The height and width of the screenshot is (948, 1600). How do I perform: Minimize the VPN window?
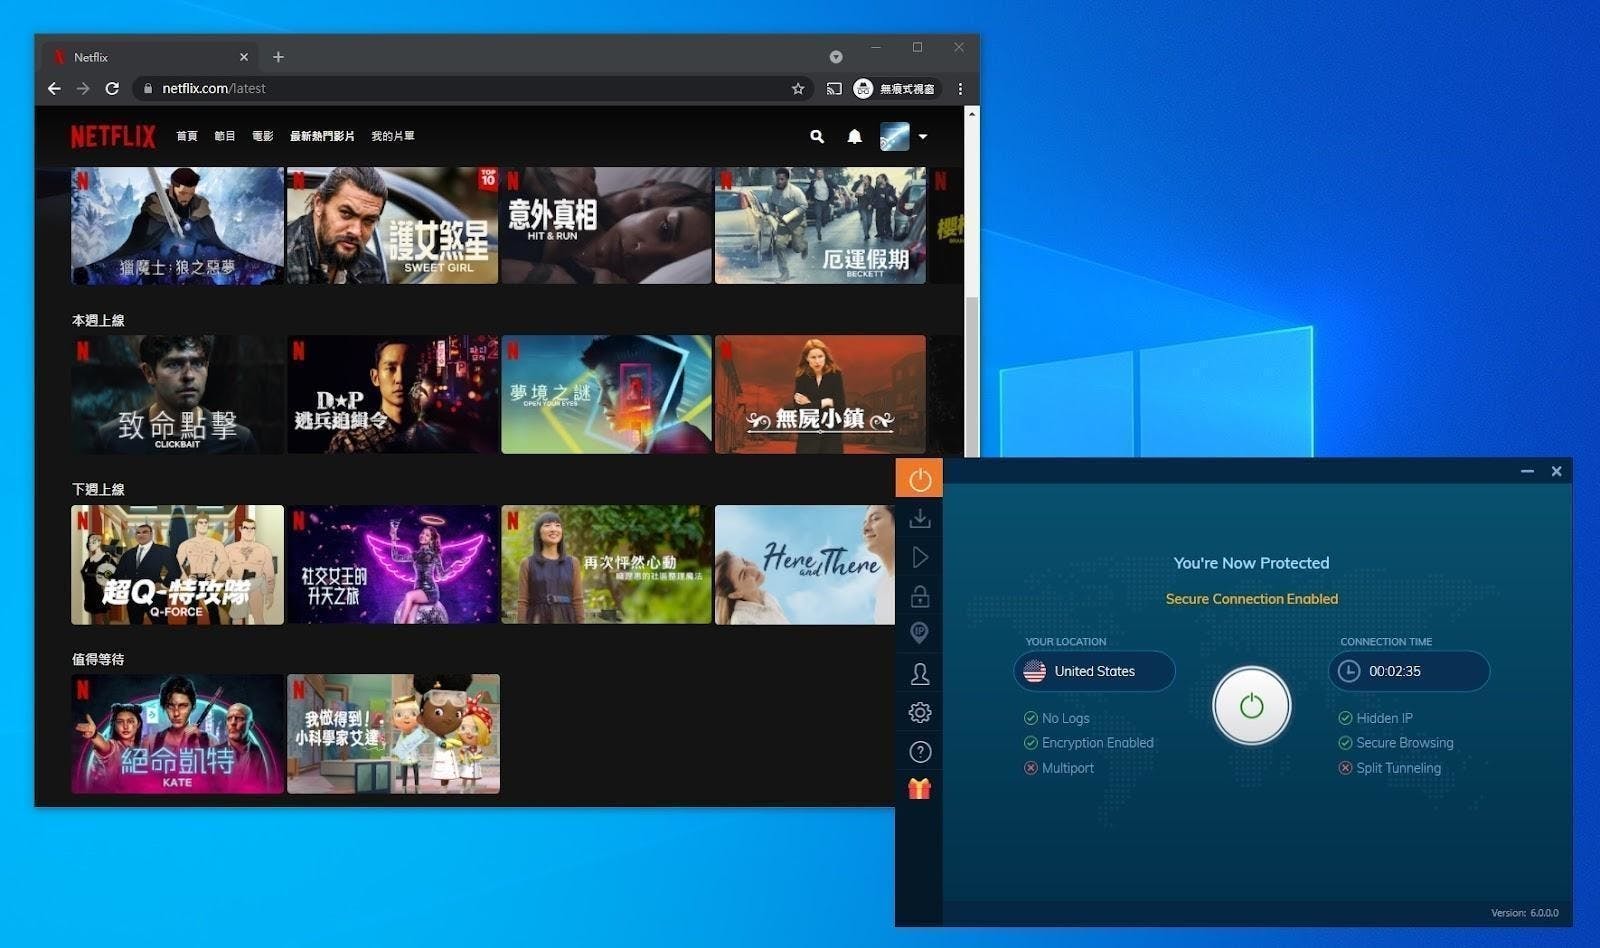click(1527, 471)
